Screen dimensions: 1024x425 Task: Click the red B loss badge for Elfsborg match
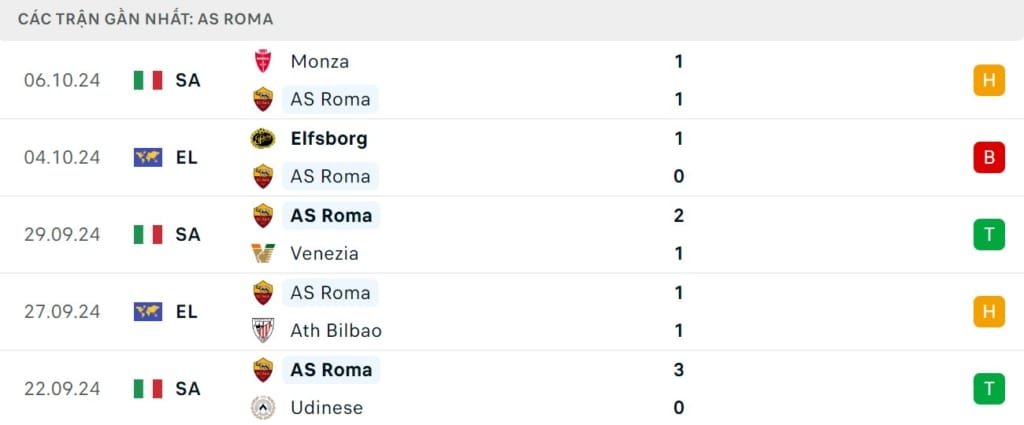click(x=988, y=157)
